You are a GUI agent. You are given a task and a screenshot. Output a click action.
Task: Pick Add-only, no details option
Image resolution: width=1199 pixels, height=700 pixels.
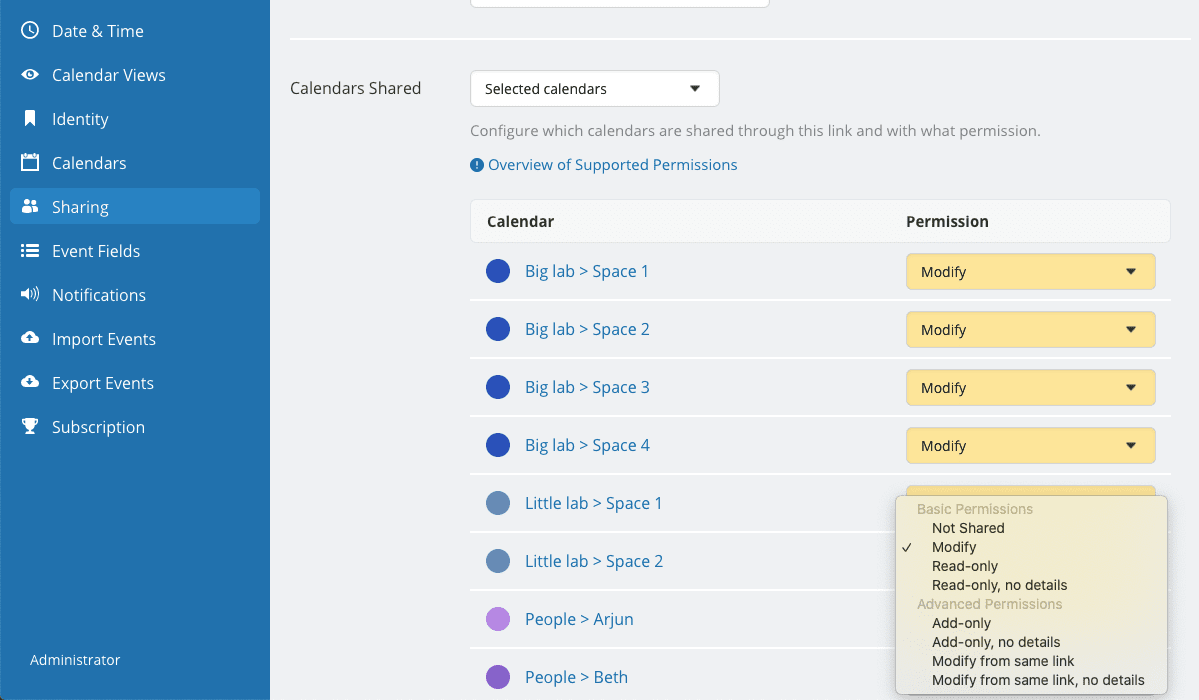click(x=995, y=642)
